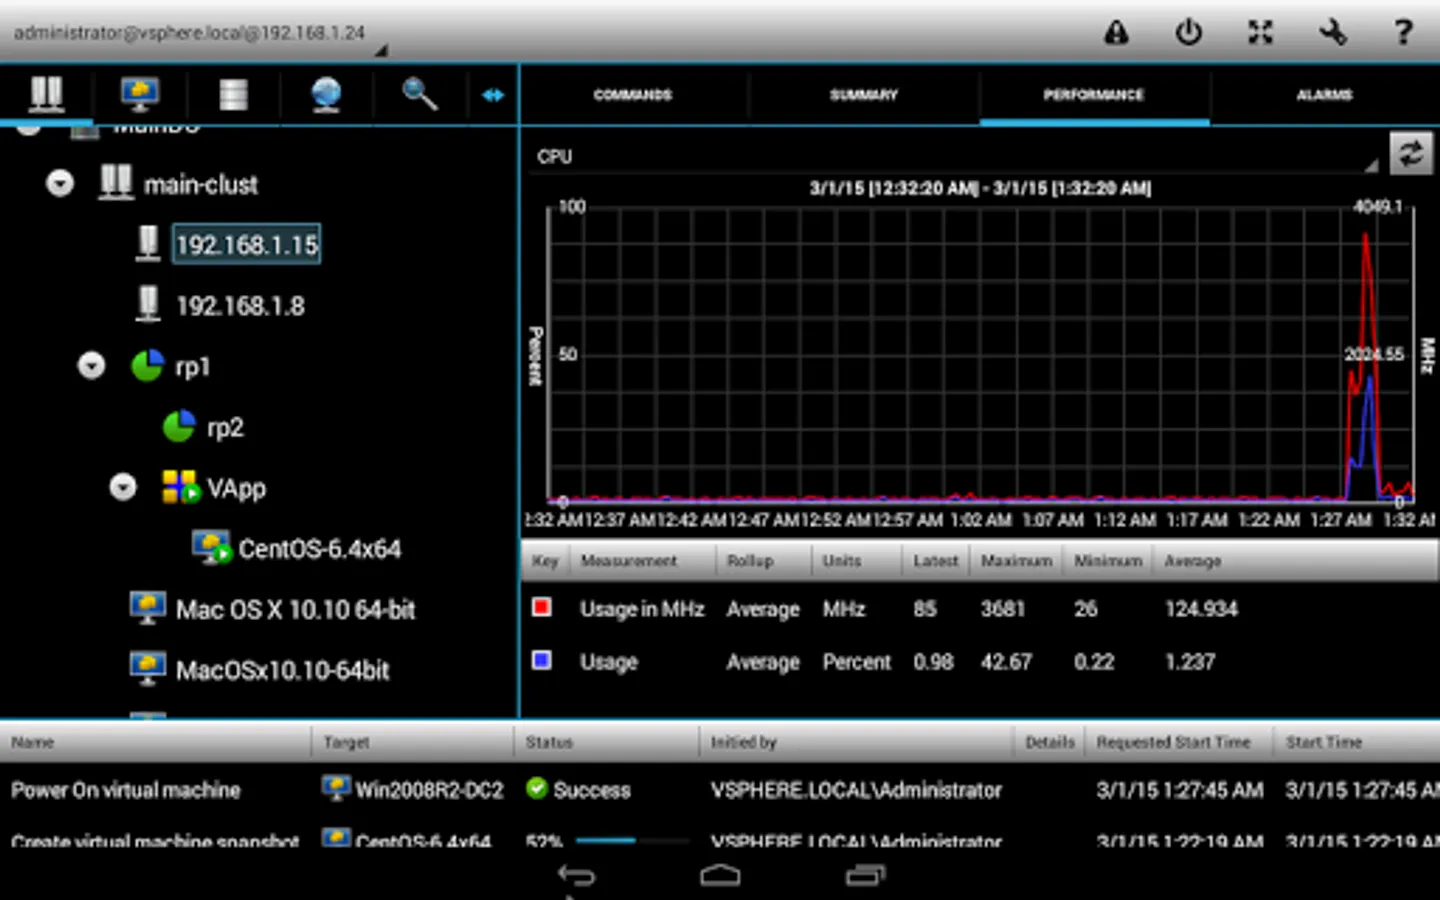
Task: Open the alerts warning triangle icon
Action: [1116, 33]
